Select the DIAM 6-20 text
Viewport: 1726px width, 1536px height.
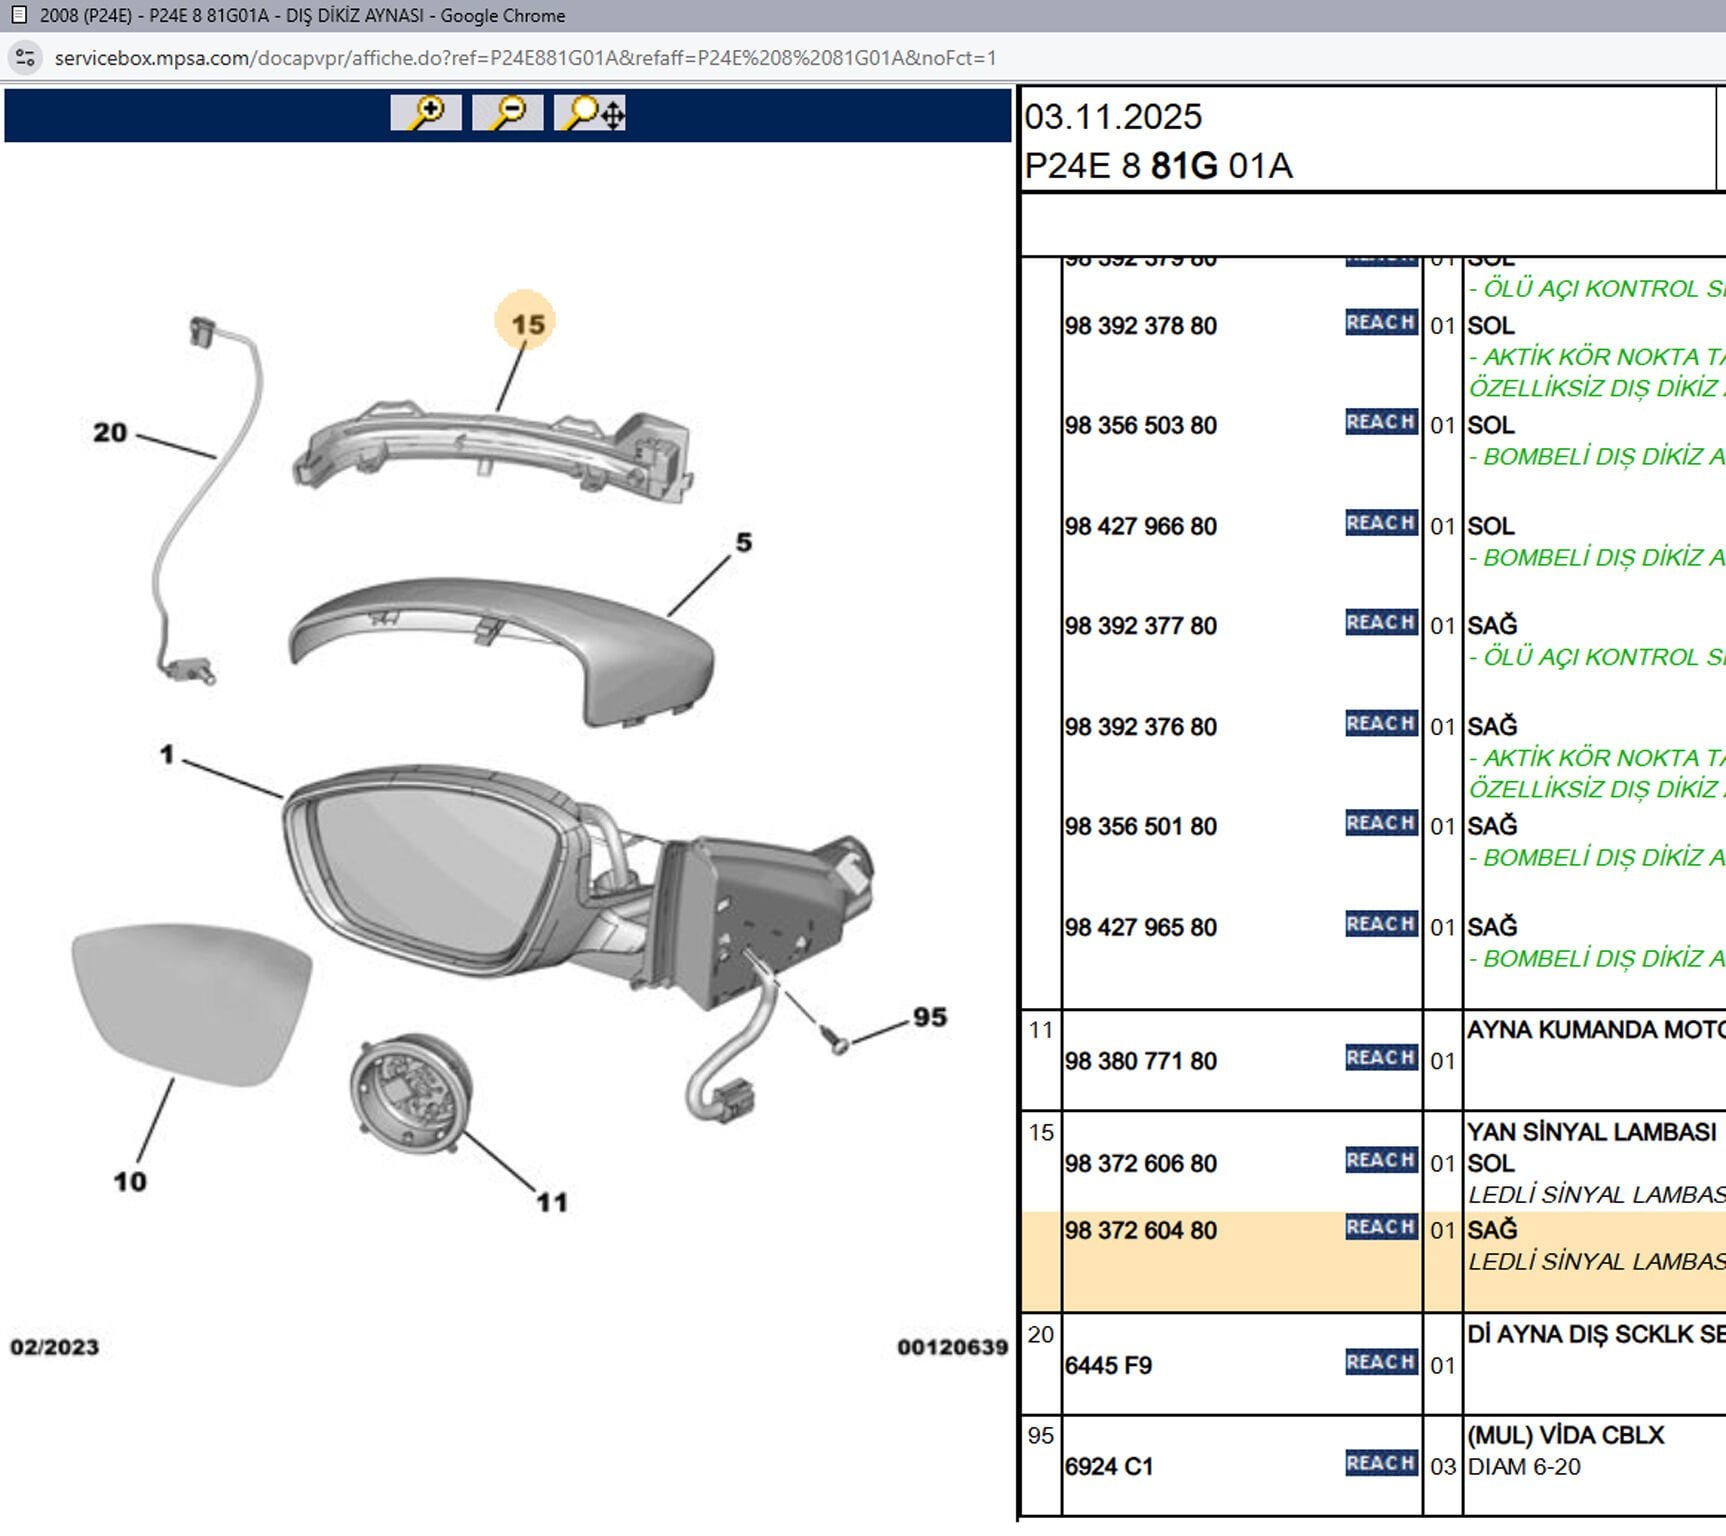(x=1524, y=1467)
